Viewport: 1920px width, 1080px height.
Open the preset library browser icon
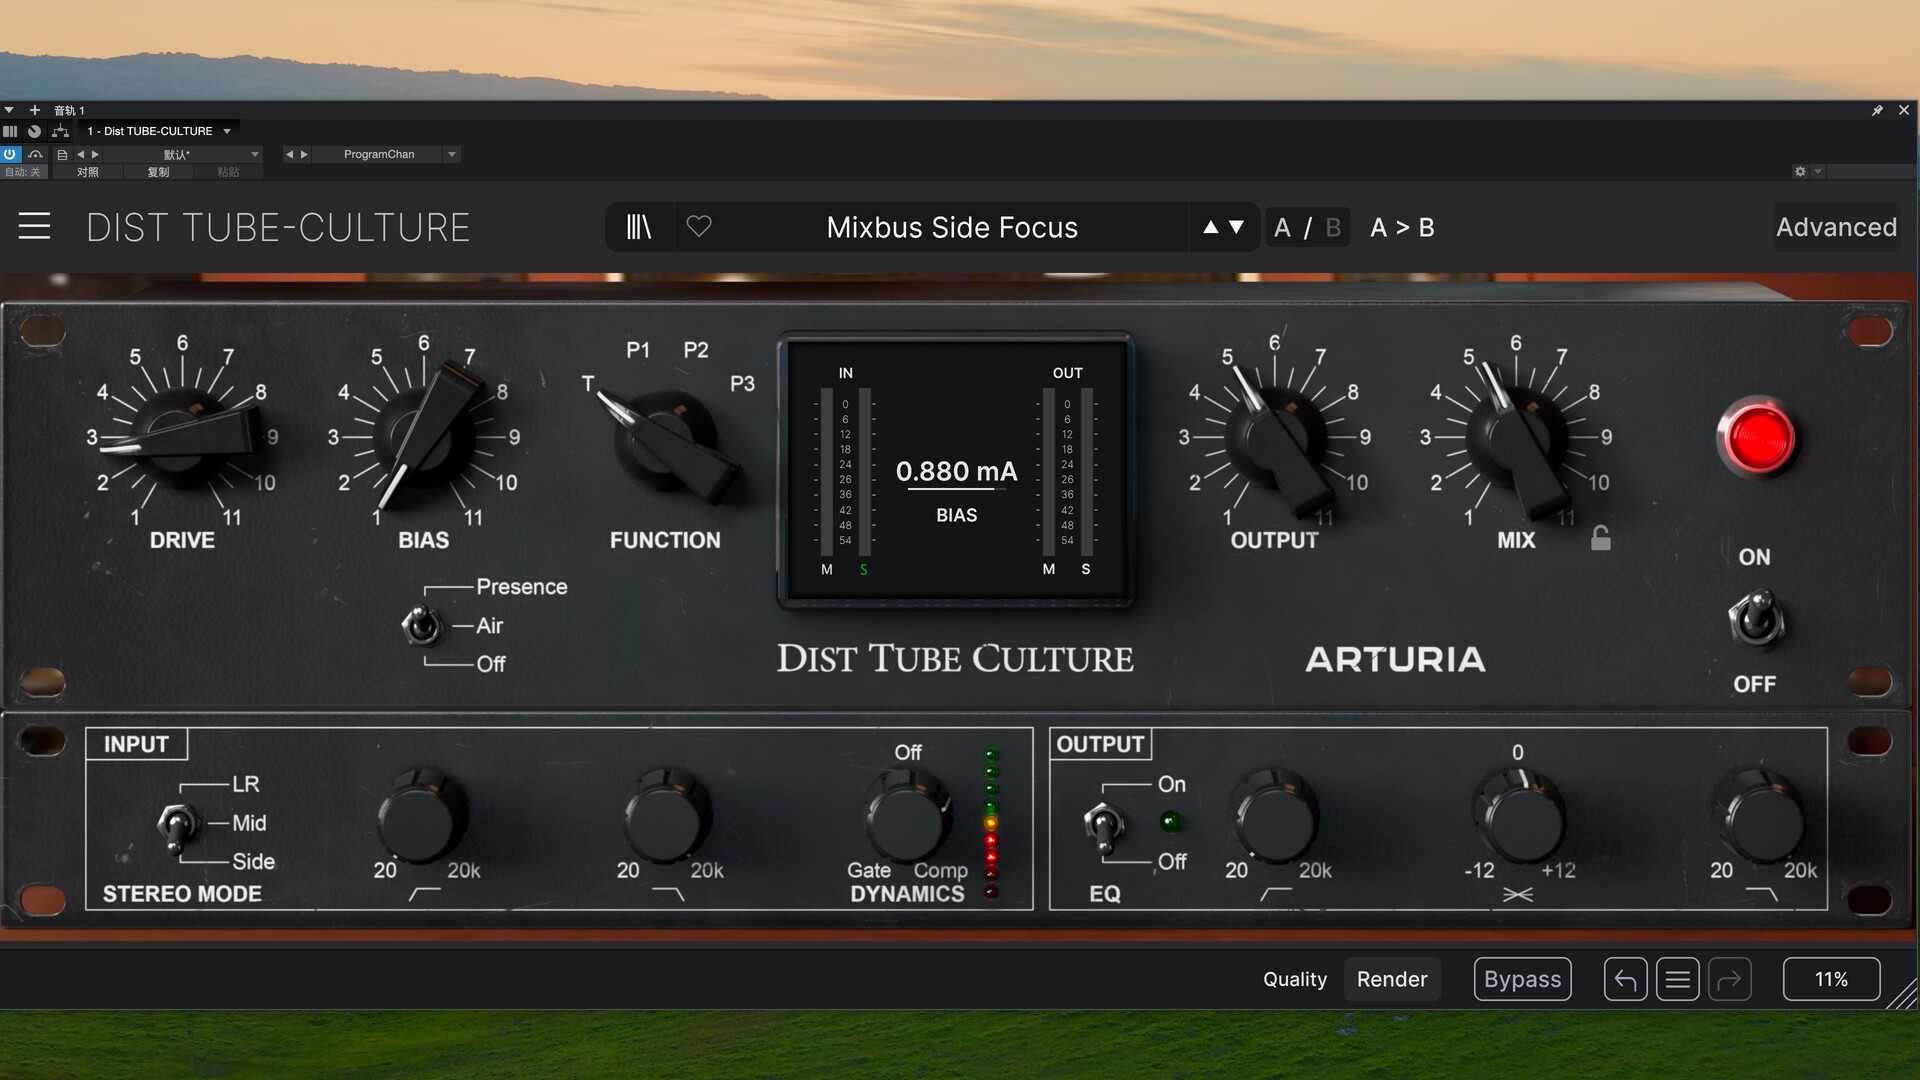pyautogui.click(x=638, y=227)
